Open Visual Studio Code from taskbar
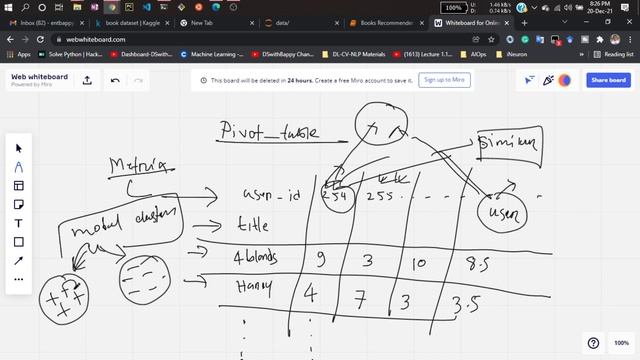 (147, 7)
